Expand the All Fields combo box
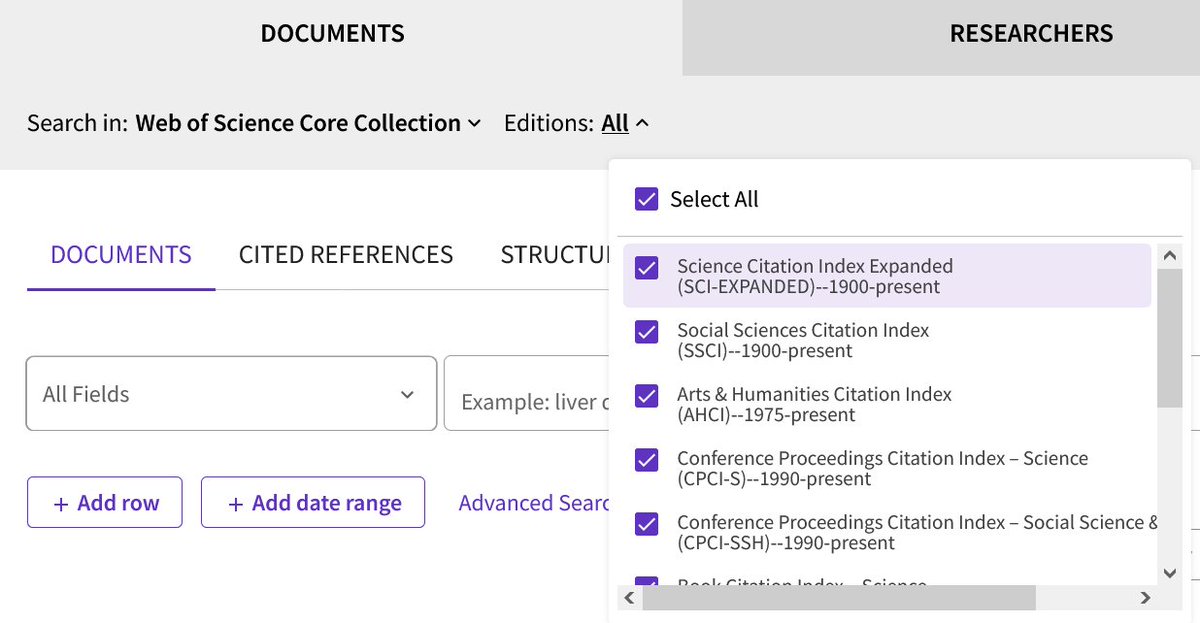This screenshot has height=623, width=1200. pyautogui.click(x=231, y=394)
